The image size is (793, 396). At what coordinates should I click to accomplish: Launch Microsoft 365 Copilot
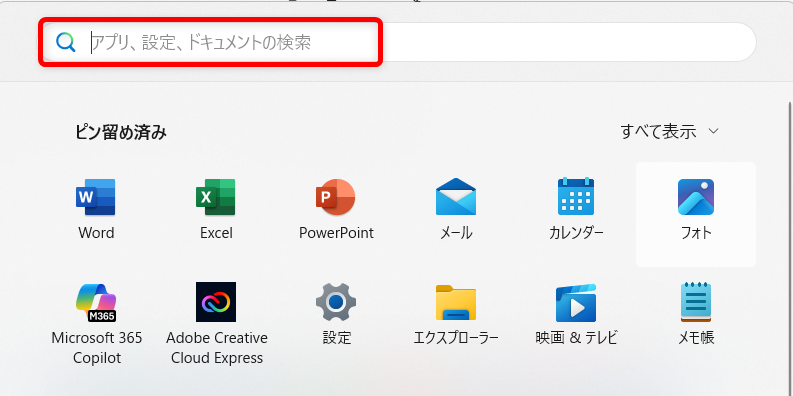(96, 324)
